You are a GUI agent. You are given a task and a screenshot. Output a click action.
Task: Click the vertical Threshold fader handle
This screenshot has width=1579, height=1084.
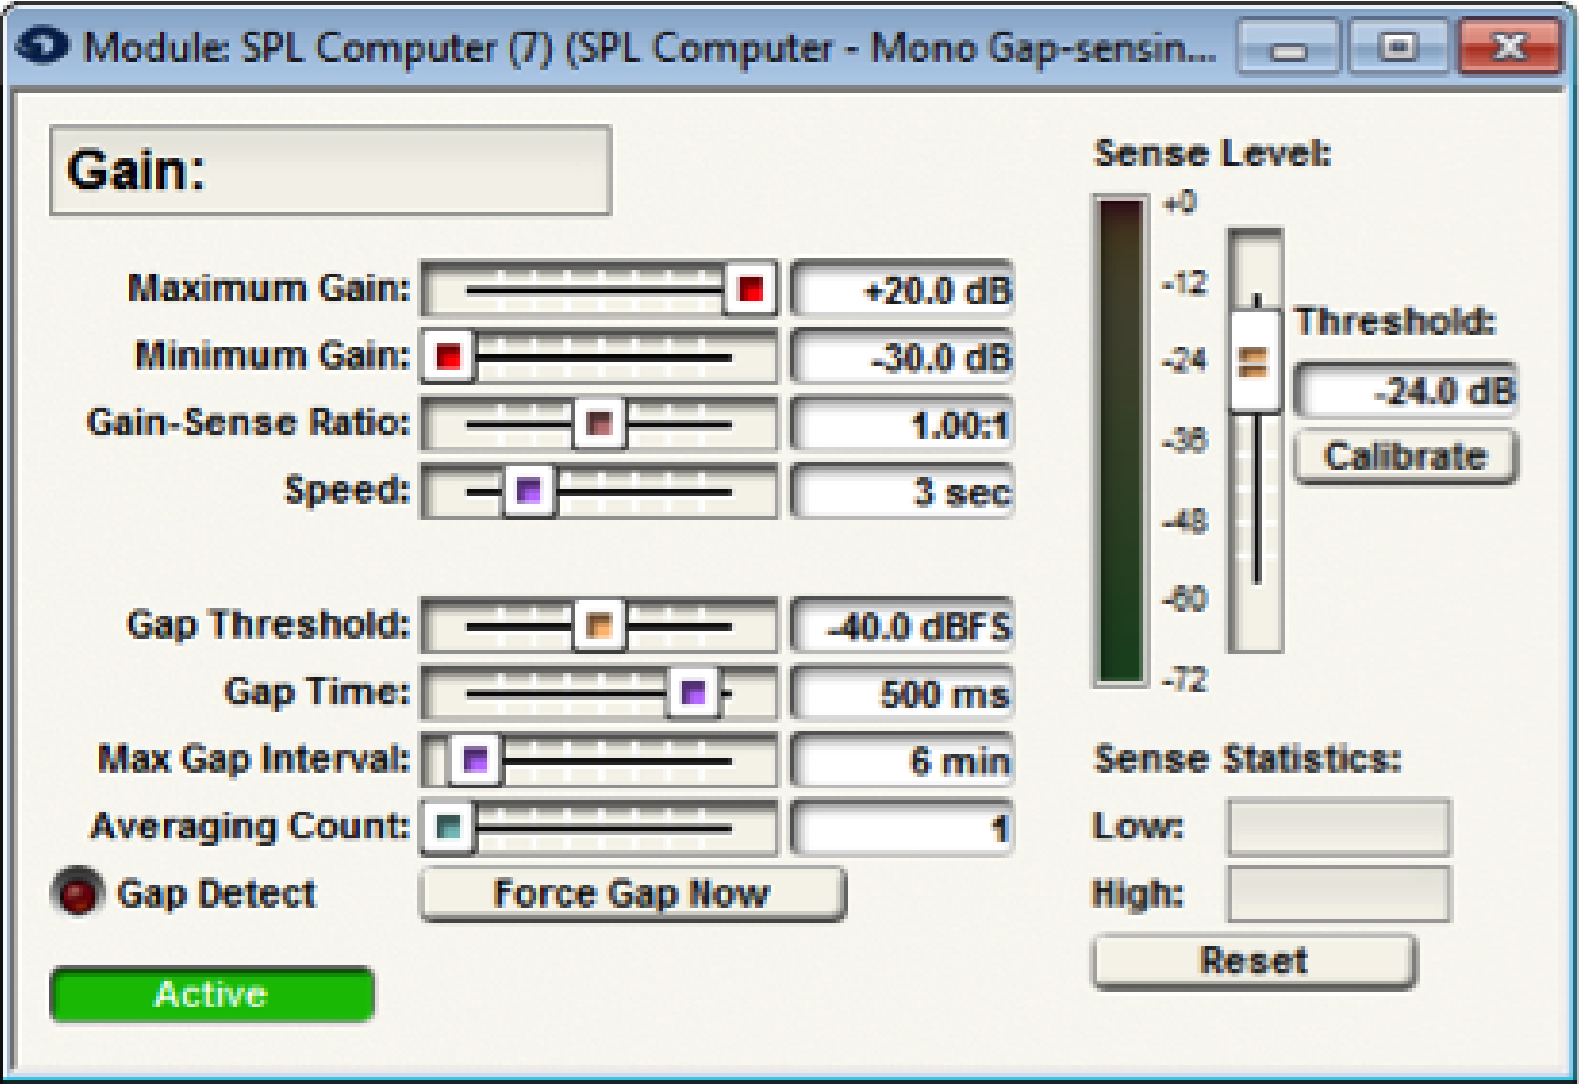click(x=1255, y=361)
